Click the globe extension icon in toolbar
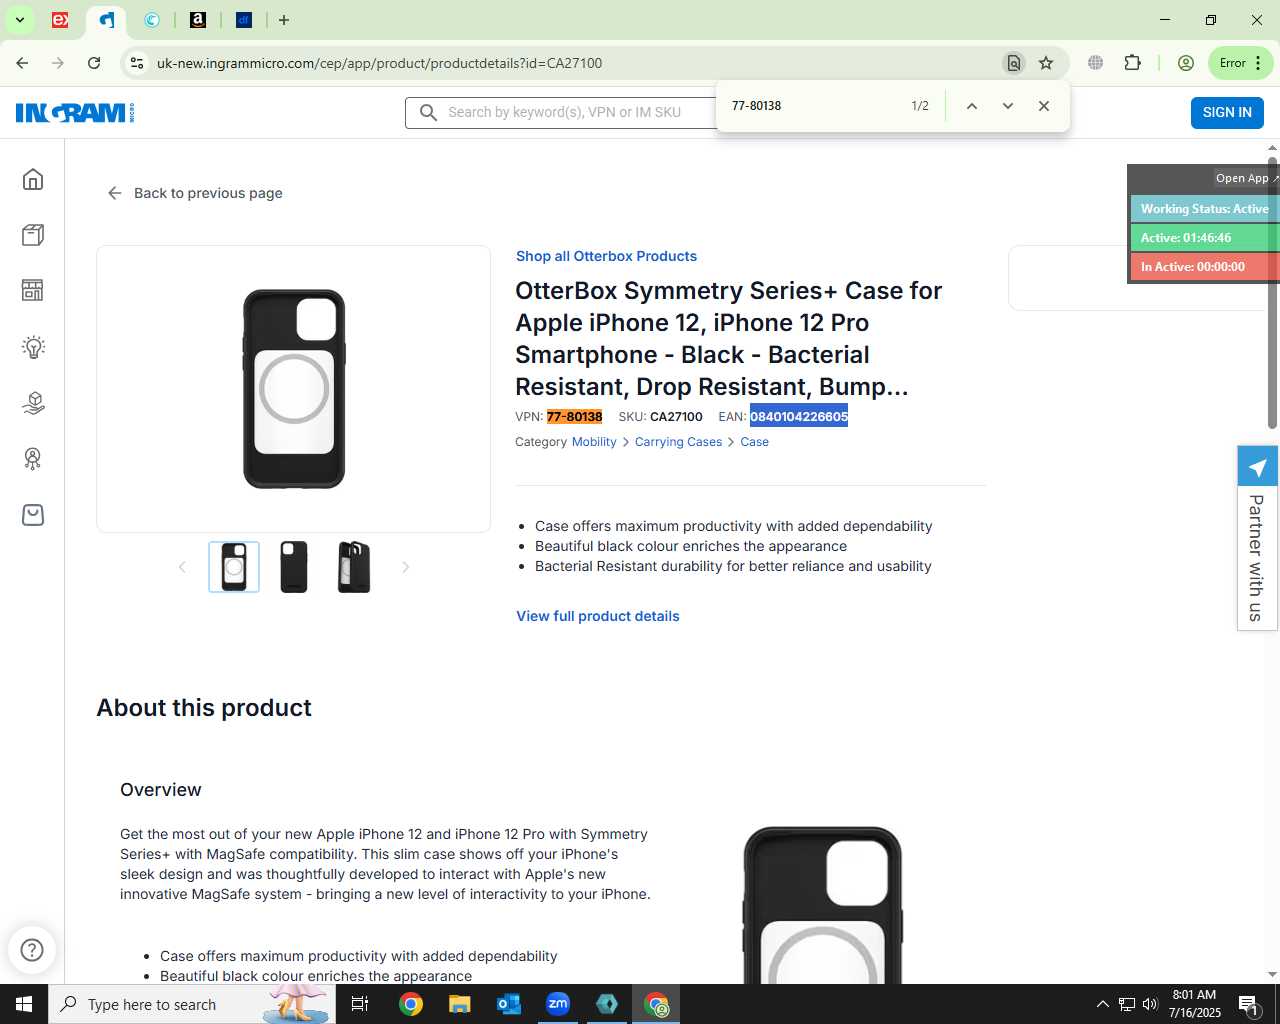This screenshot has width=1280, height=1024. pos(1096,63)
